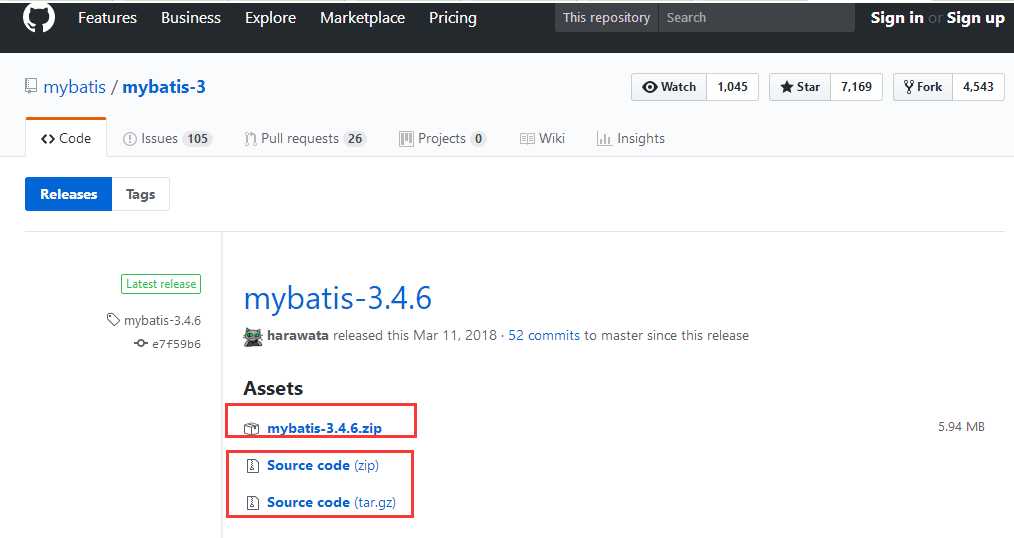1014x538 pixels.
Task: Click the 5.94 MB file size text
Action: [961, 427]
